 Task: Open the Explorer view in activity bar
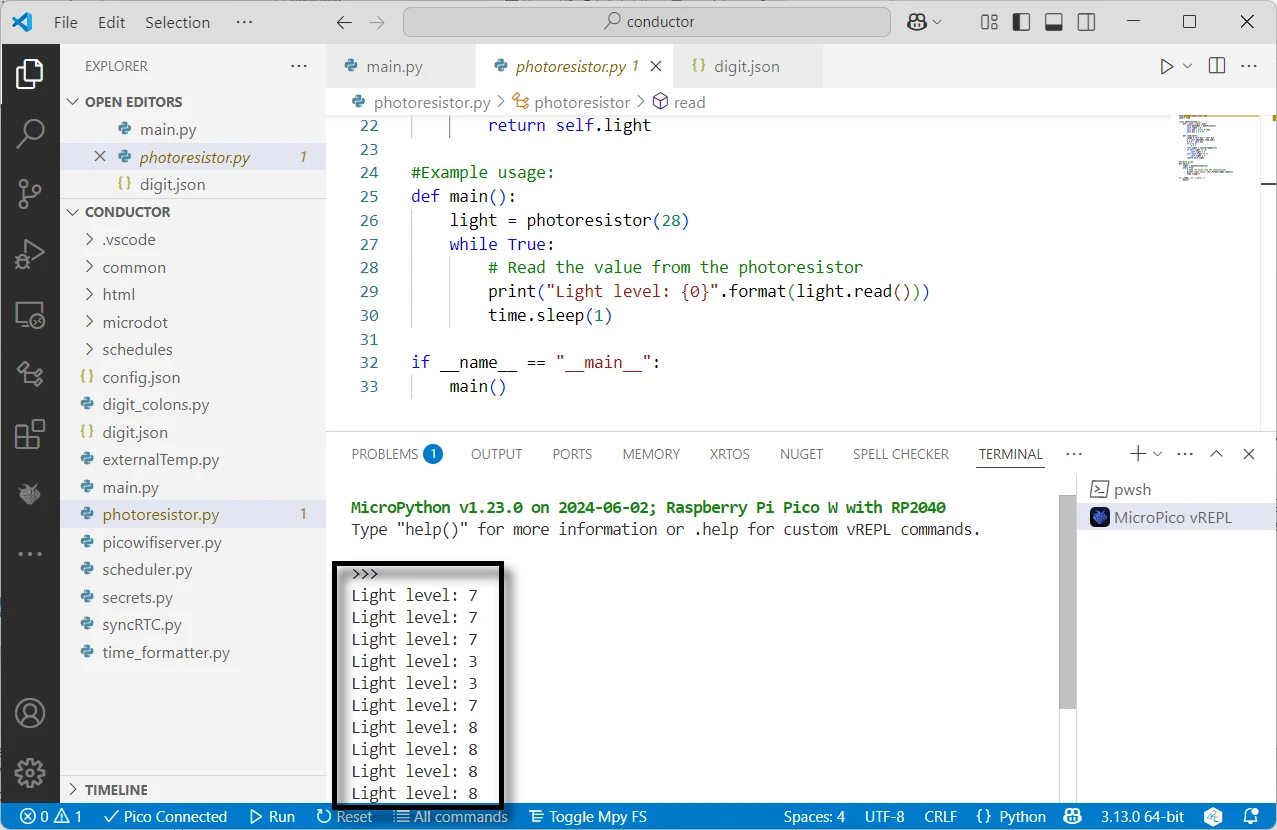(x=30, y=74)
